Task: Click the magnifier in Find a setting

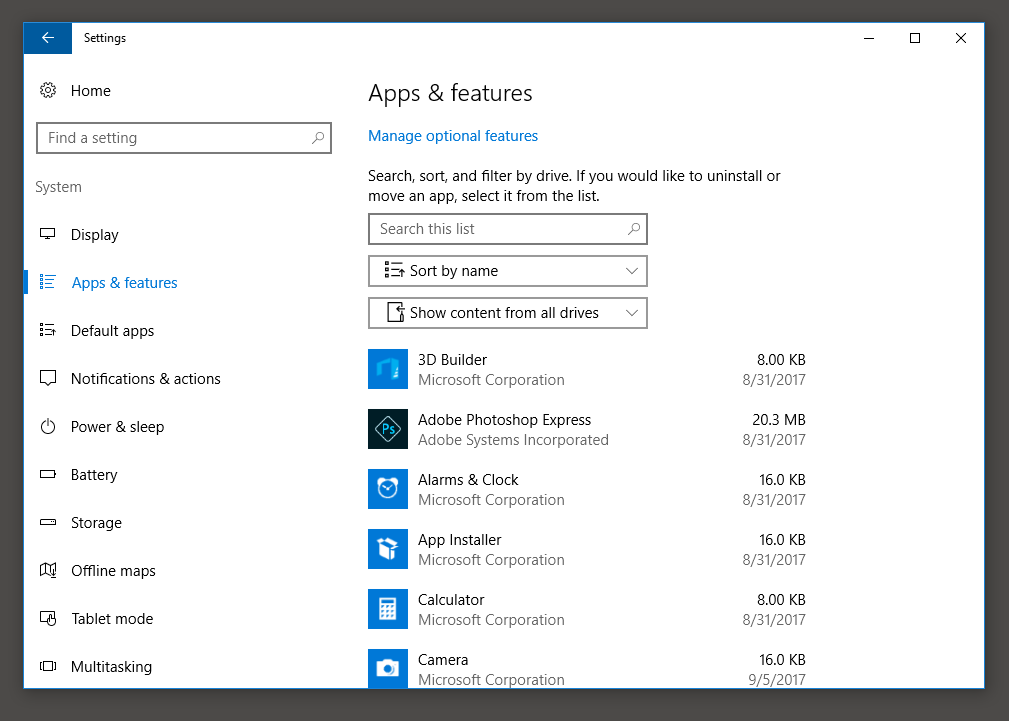Action: point(318,138)
